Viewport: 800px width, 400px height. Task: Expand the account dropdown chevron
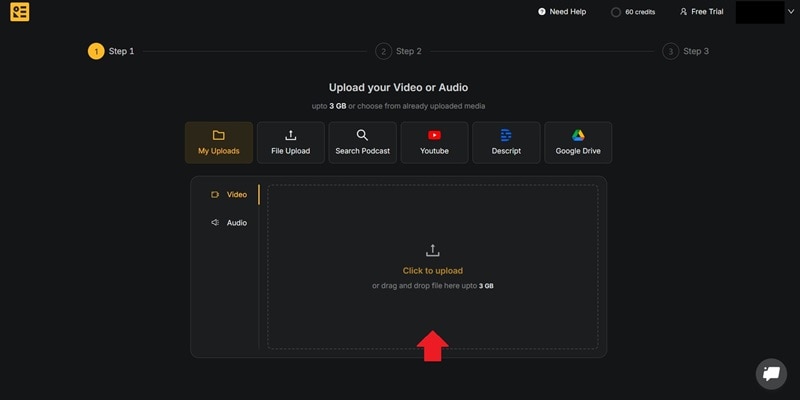[791, 12]
